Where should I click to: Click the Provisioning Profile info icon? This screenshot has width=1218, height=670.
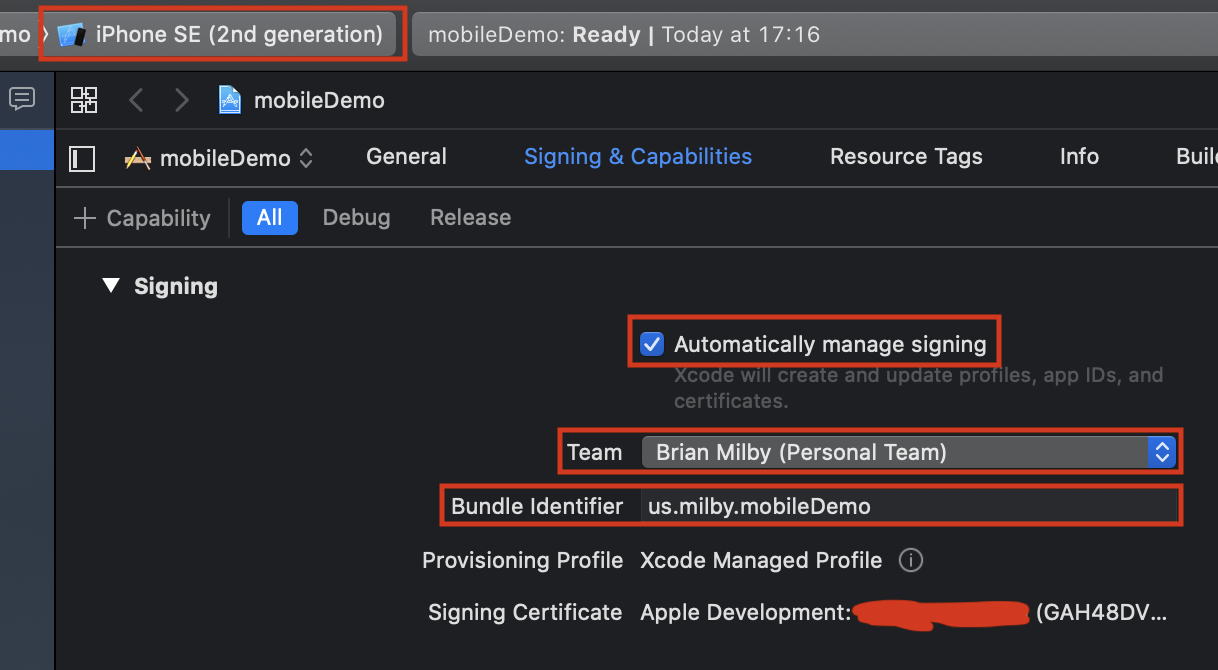coord(910,560)
